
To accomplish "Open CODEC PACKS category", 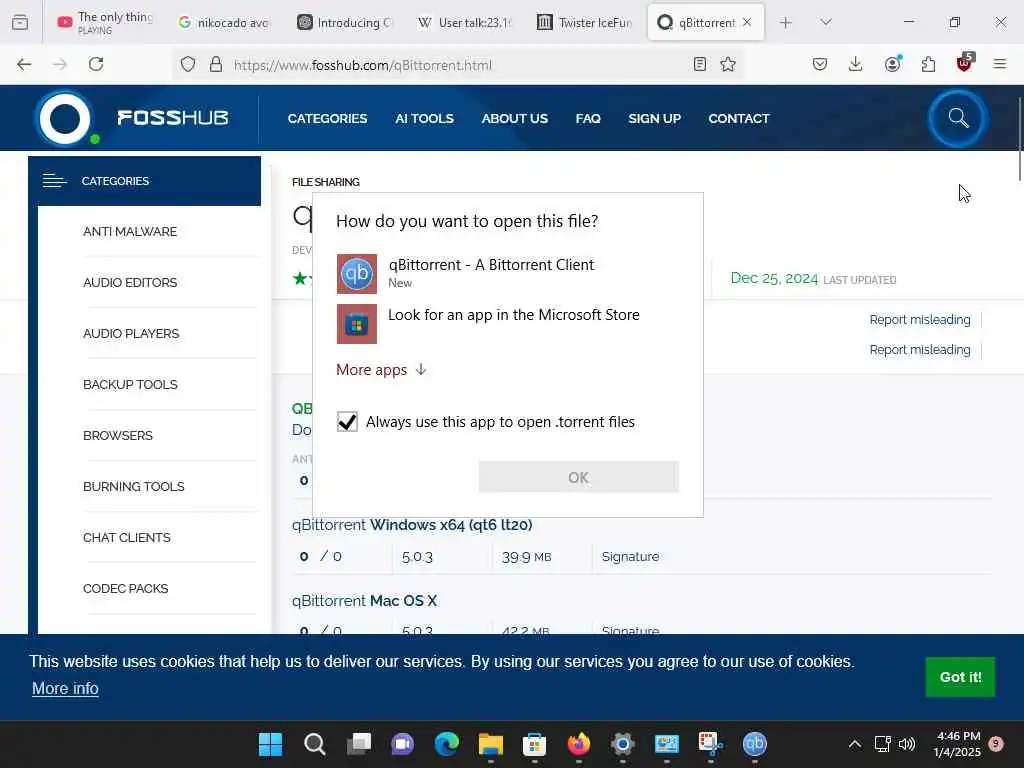I will (x=125, y=588).
